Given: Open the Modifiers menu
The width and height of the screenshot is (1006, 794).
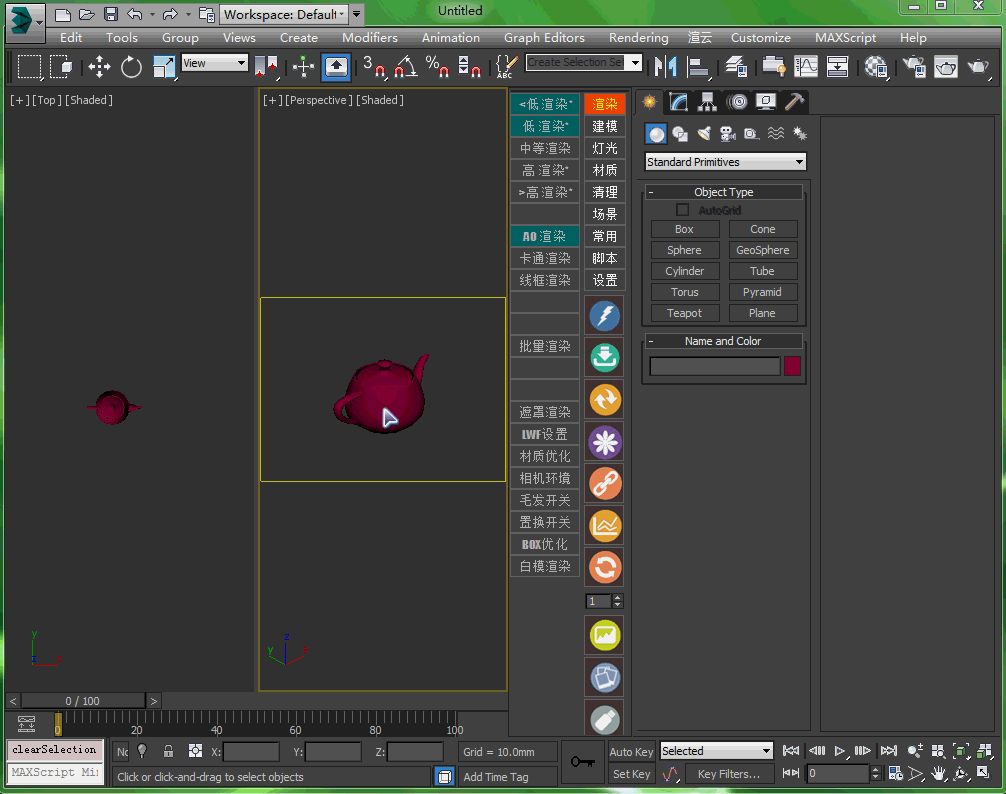Looking at the screenshot, I should [x=369, y=38].
